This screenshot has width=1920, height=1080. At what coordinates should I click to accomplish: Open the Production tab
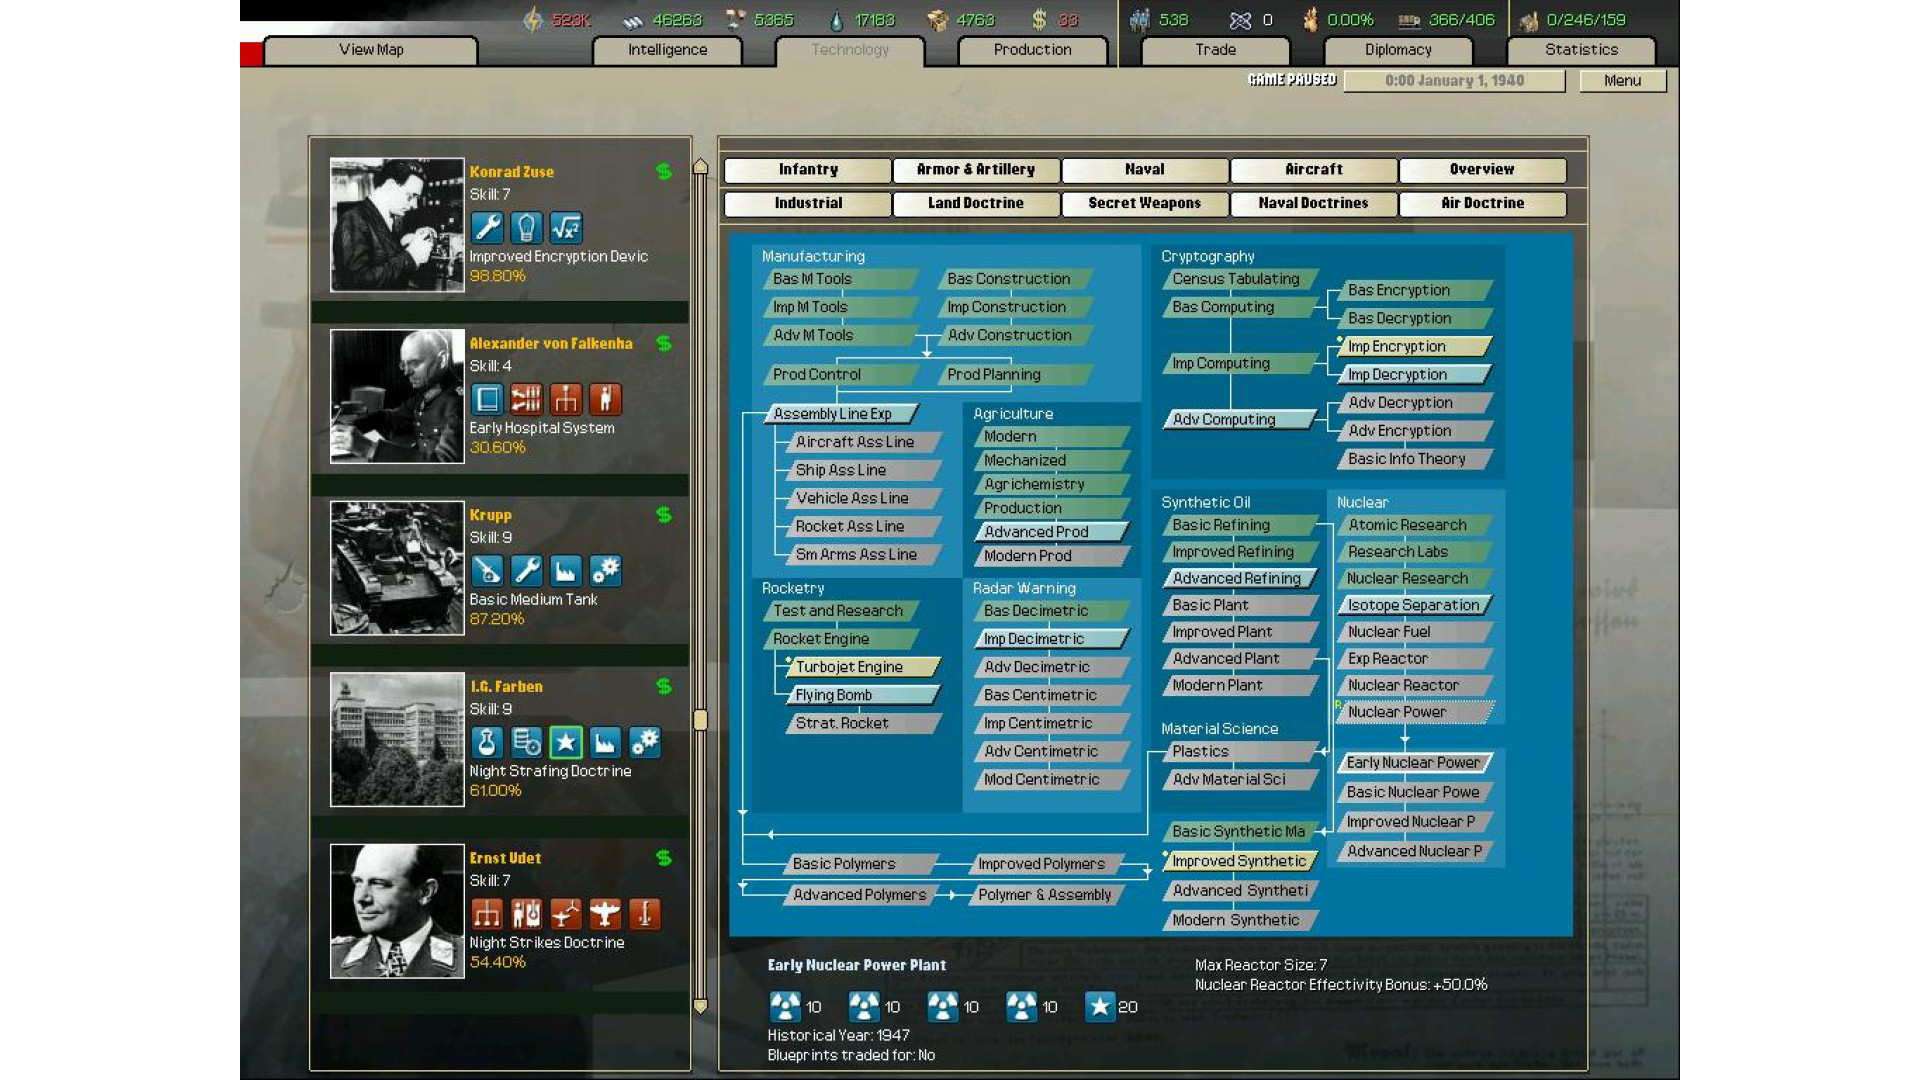coord(1032,50)
